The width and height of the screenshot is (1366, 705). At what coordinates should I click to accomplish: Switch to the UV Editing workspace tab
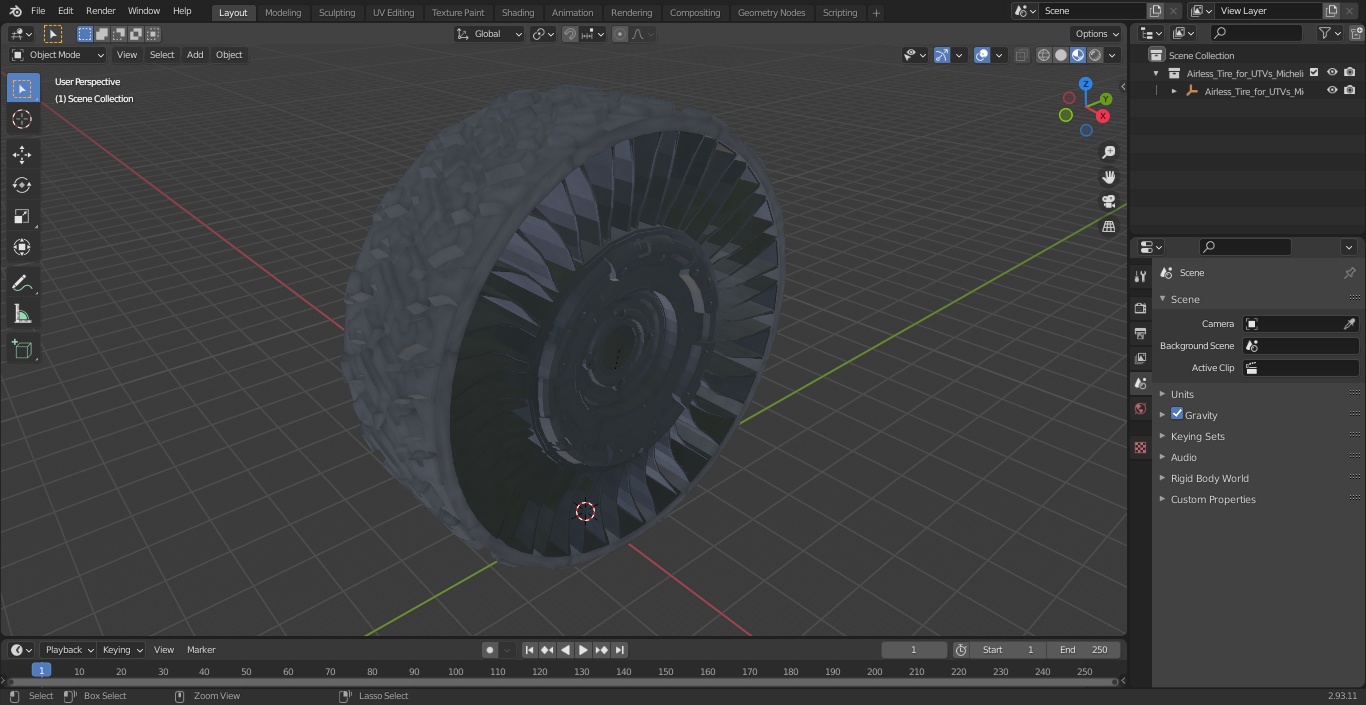(393, 12)
